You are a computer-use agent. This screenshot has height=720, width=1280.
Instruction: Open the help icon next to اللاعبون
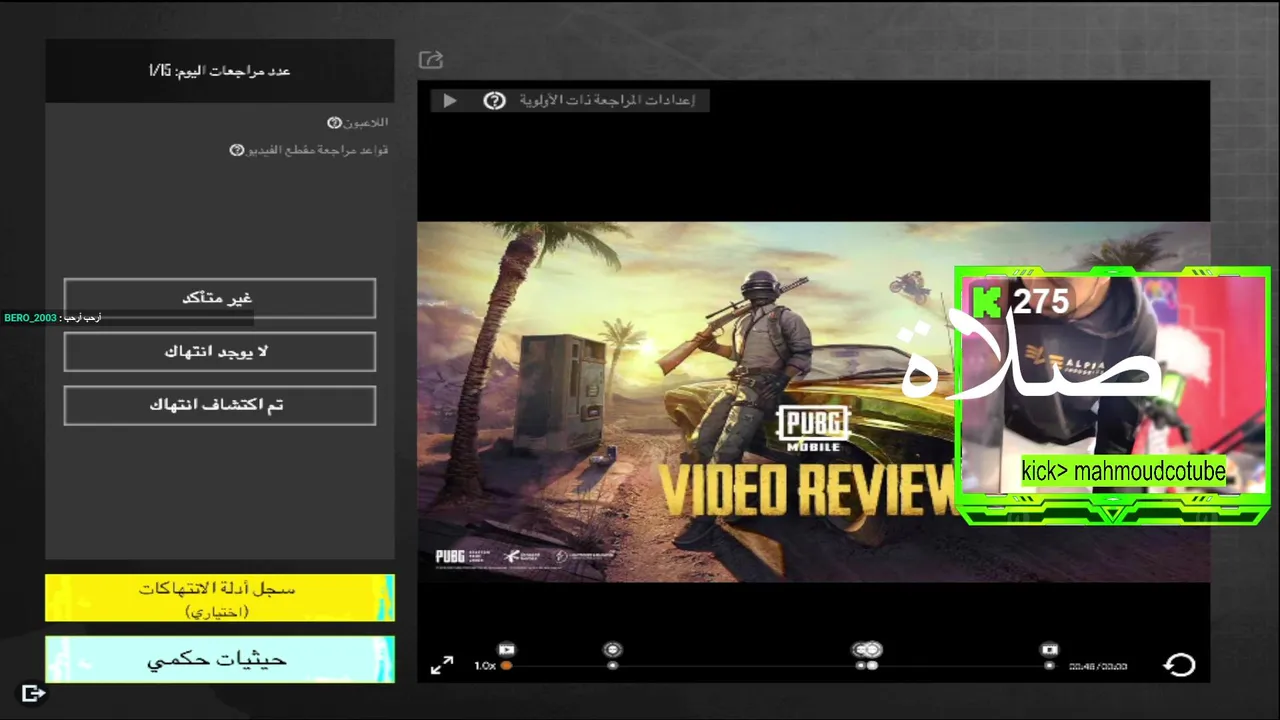tap(335, 122)
